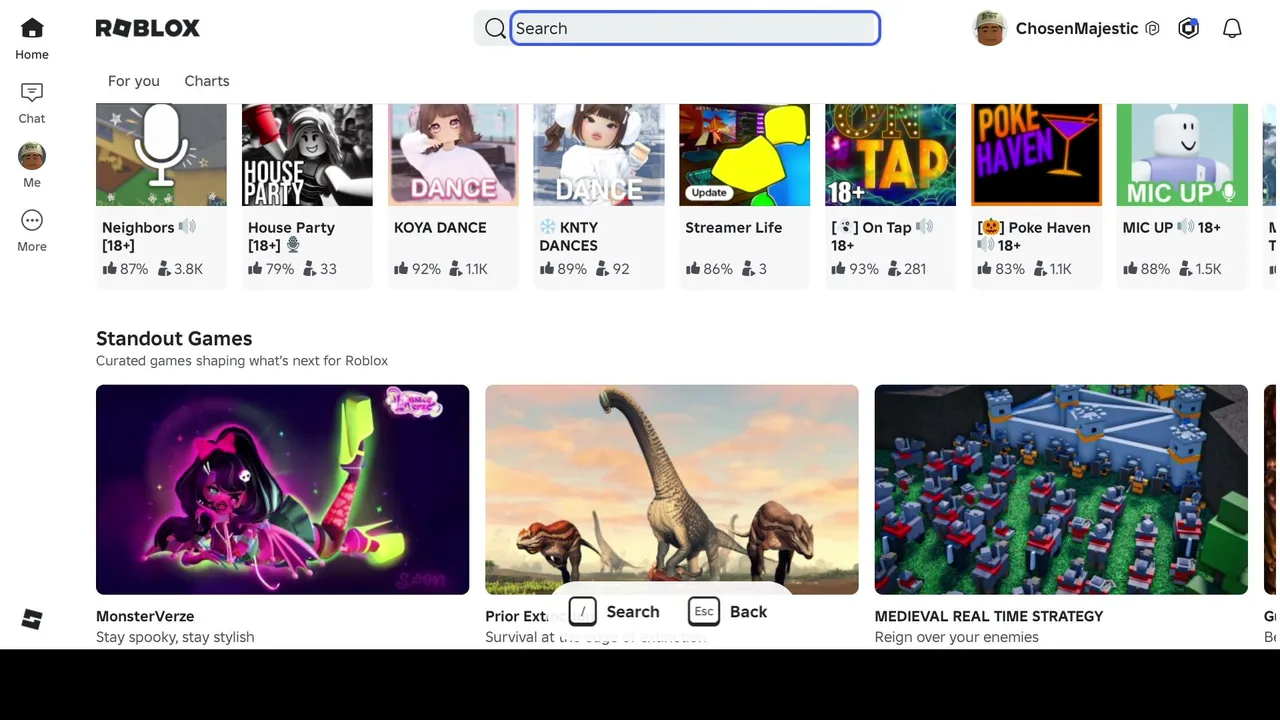Click the ChosenMajestic profile avatar

point(989,28)
